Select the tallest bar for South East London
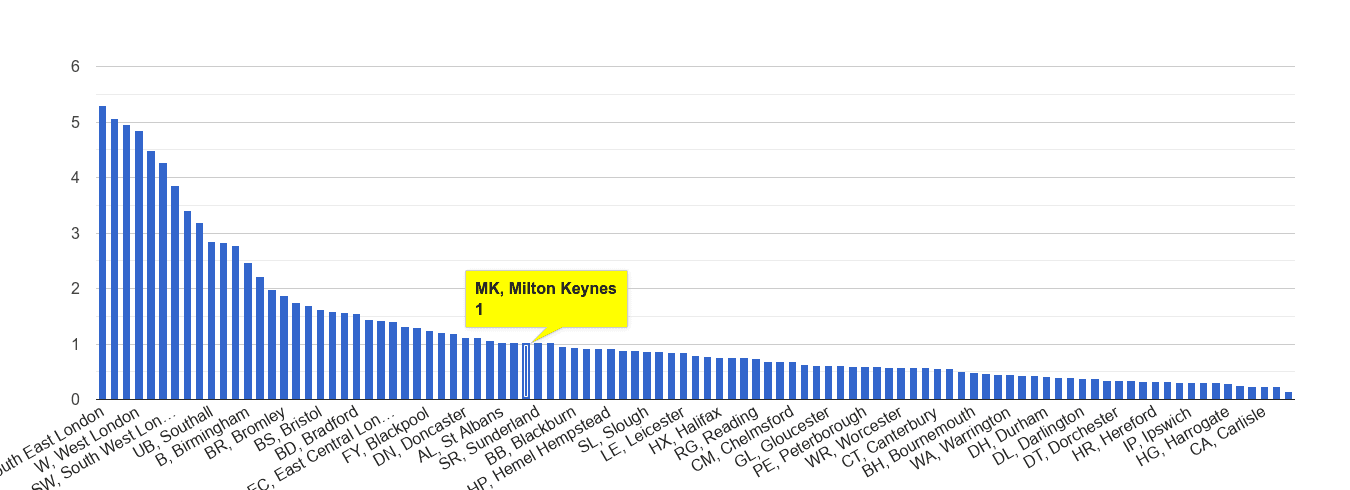Screen dimensions: 1350x490 click(x=103, y=253)
